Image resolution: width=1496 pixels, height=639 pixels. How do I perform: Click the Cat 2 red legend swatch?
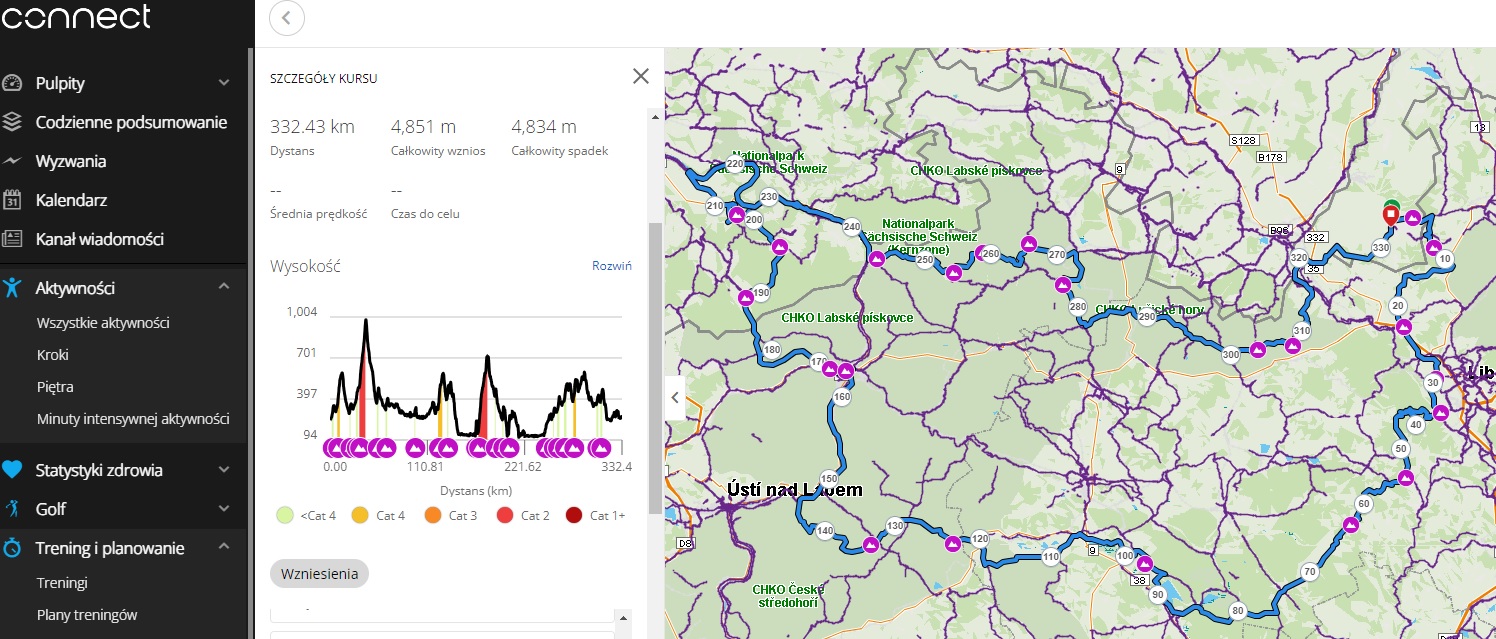click(x=504, y=516)
